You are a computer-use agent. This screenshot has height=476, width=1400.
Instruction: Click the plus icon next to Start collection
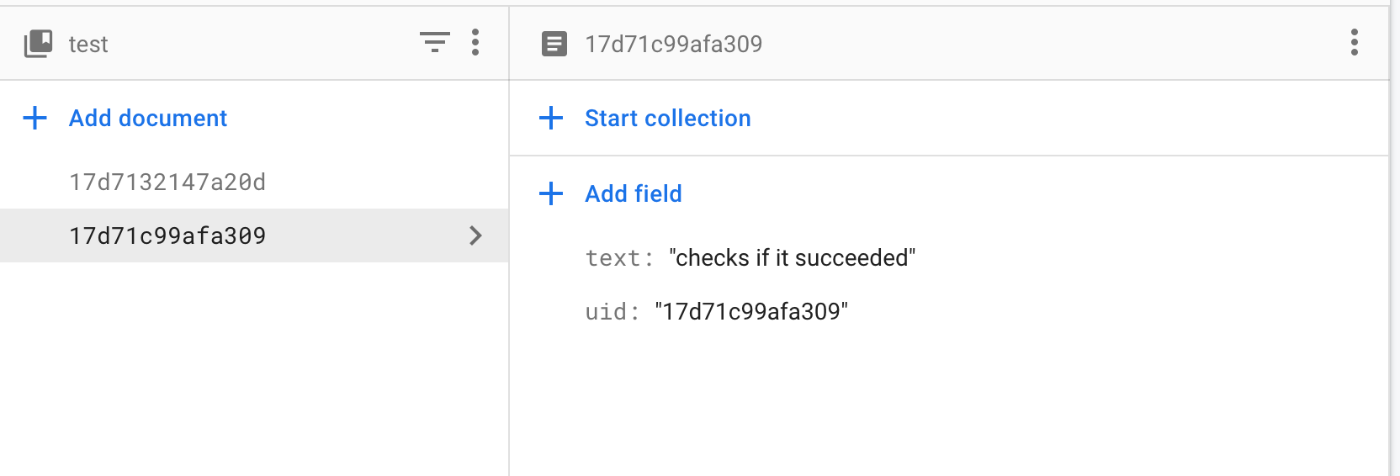click(551, 118)
